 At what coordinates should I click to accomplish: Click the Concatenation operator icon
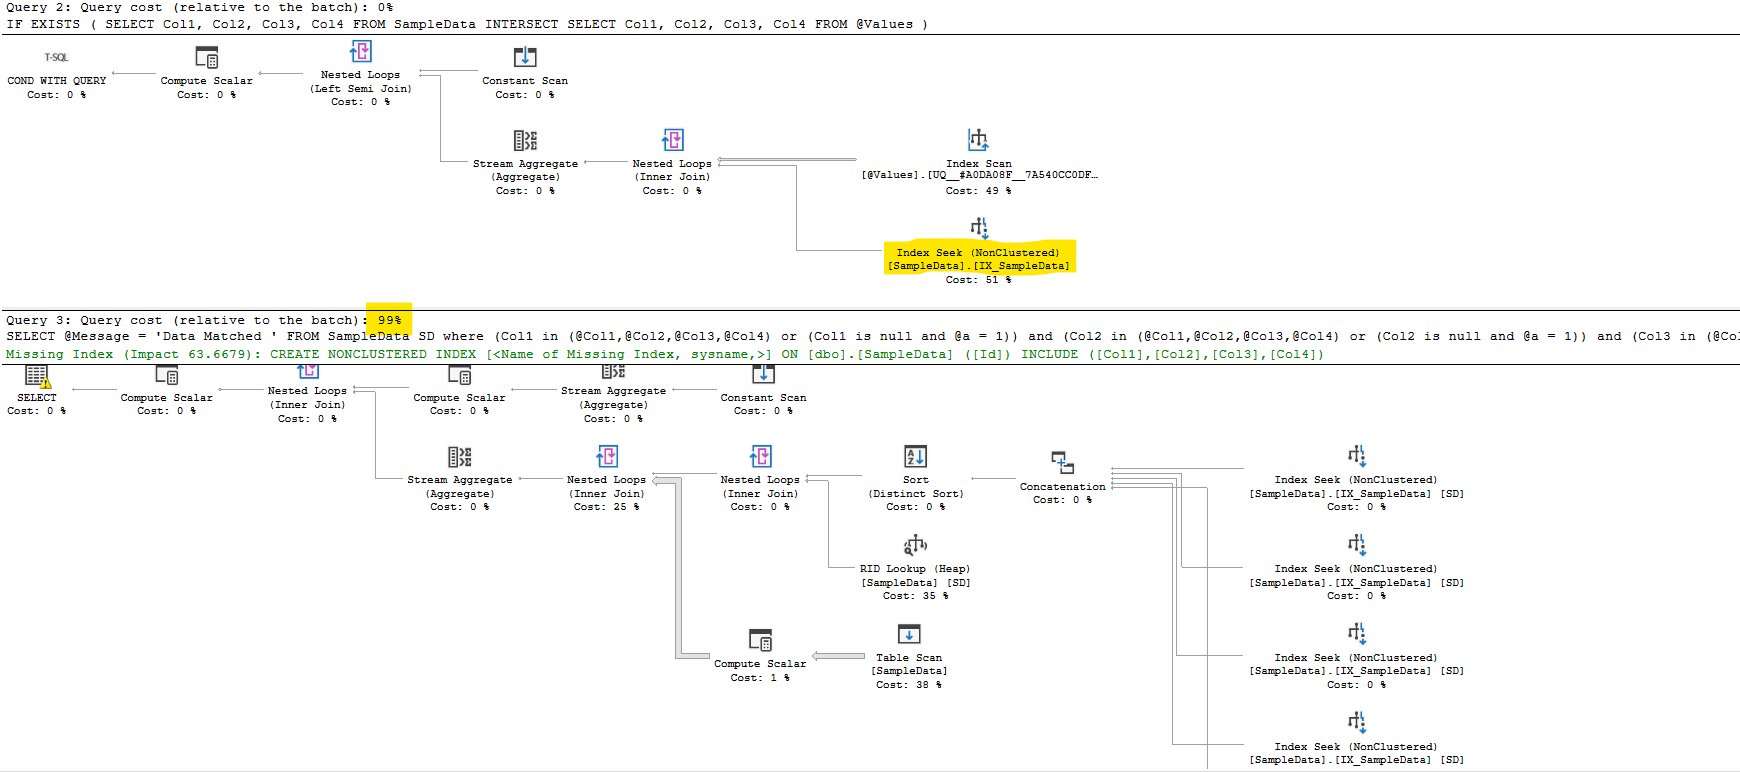1062,462
